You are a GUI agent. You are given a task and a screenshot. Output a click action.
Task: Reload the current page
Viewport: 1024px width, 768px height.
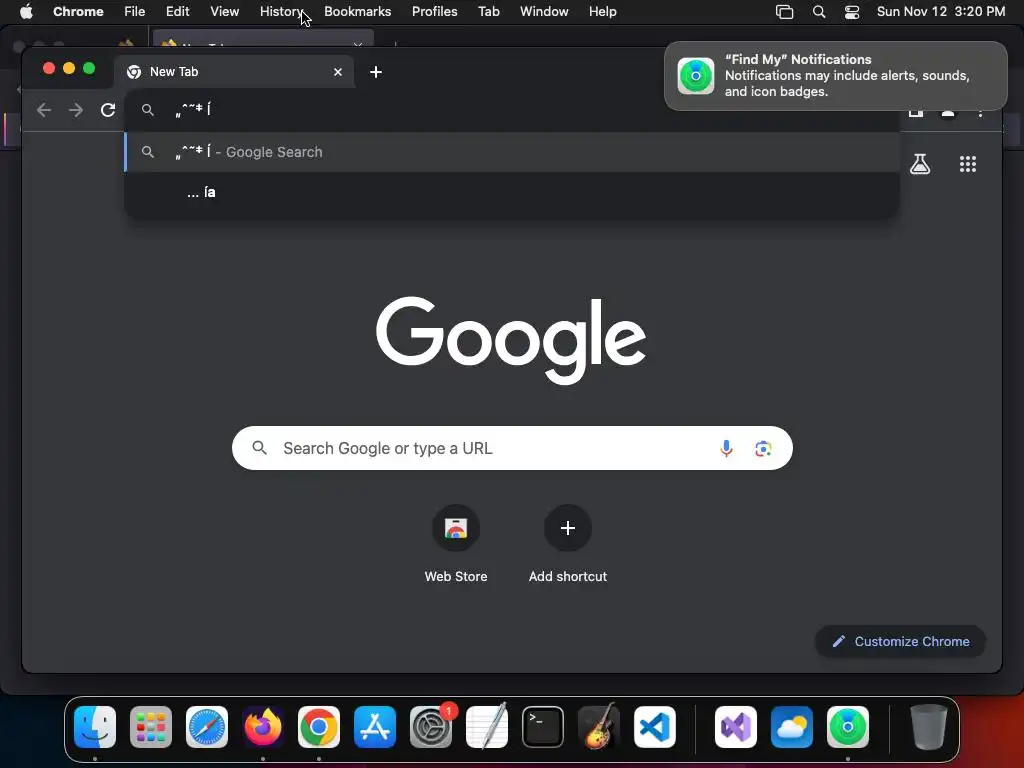(108, 110)
